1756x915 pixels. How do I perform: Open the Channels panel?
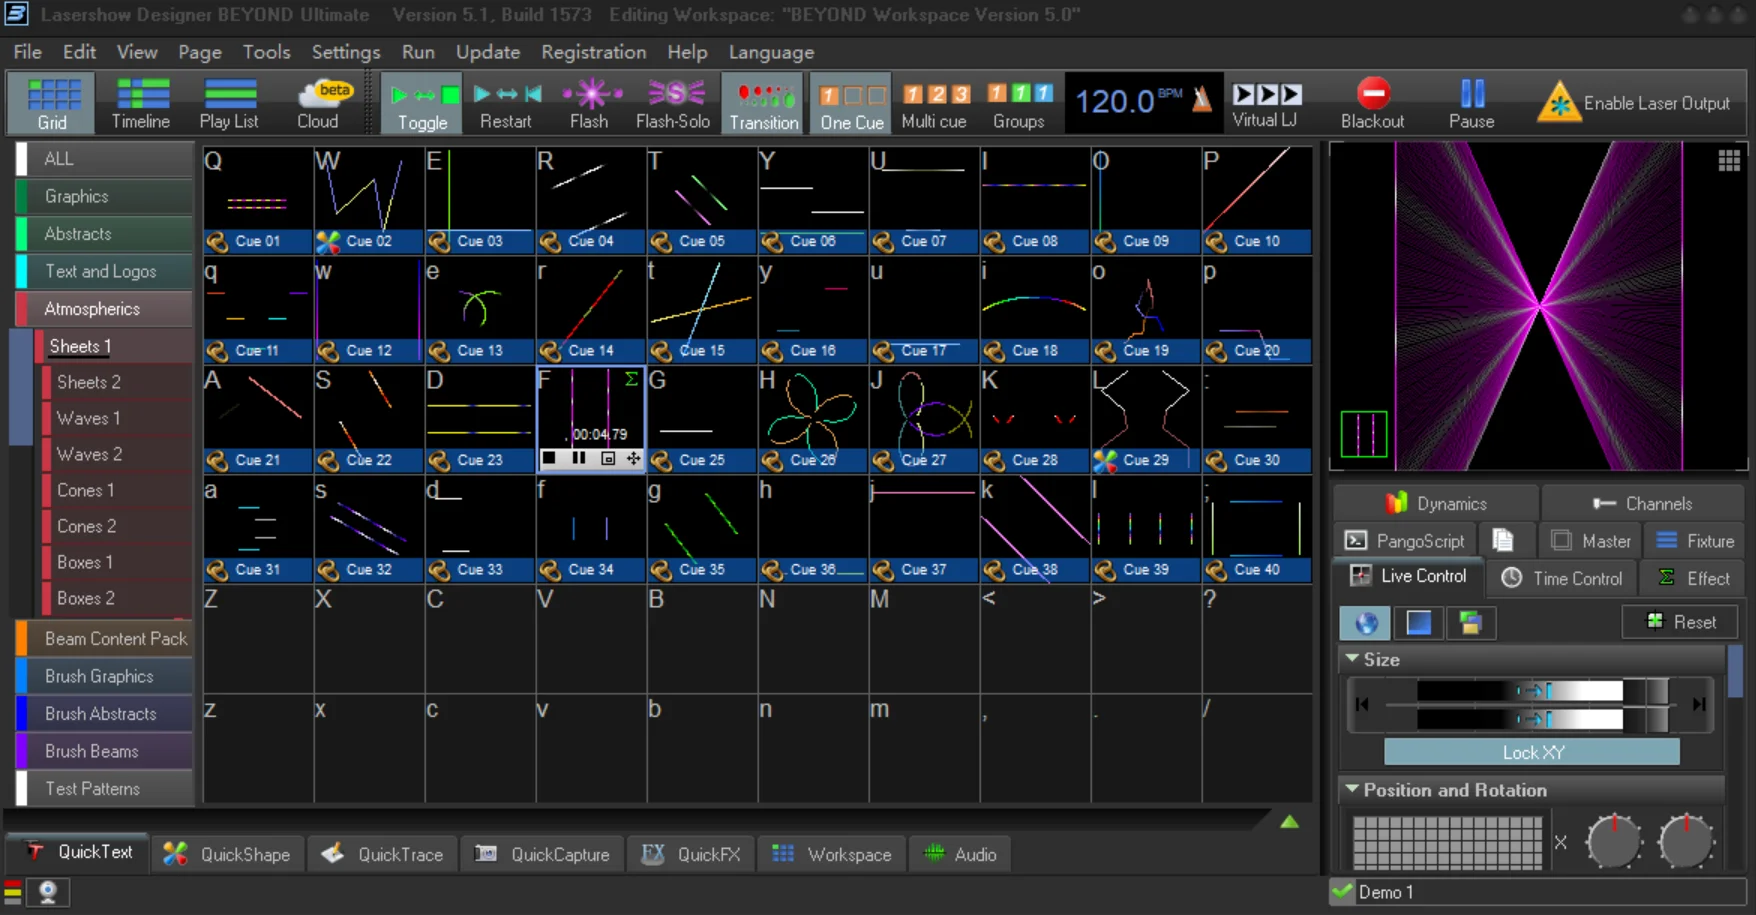(1642, 503)
